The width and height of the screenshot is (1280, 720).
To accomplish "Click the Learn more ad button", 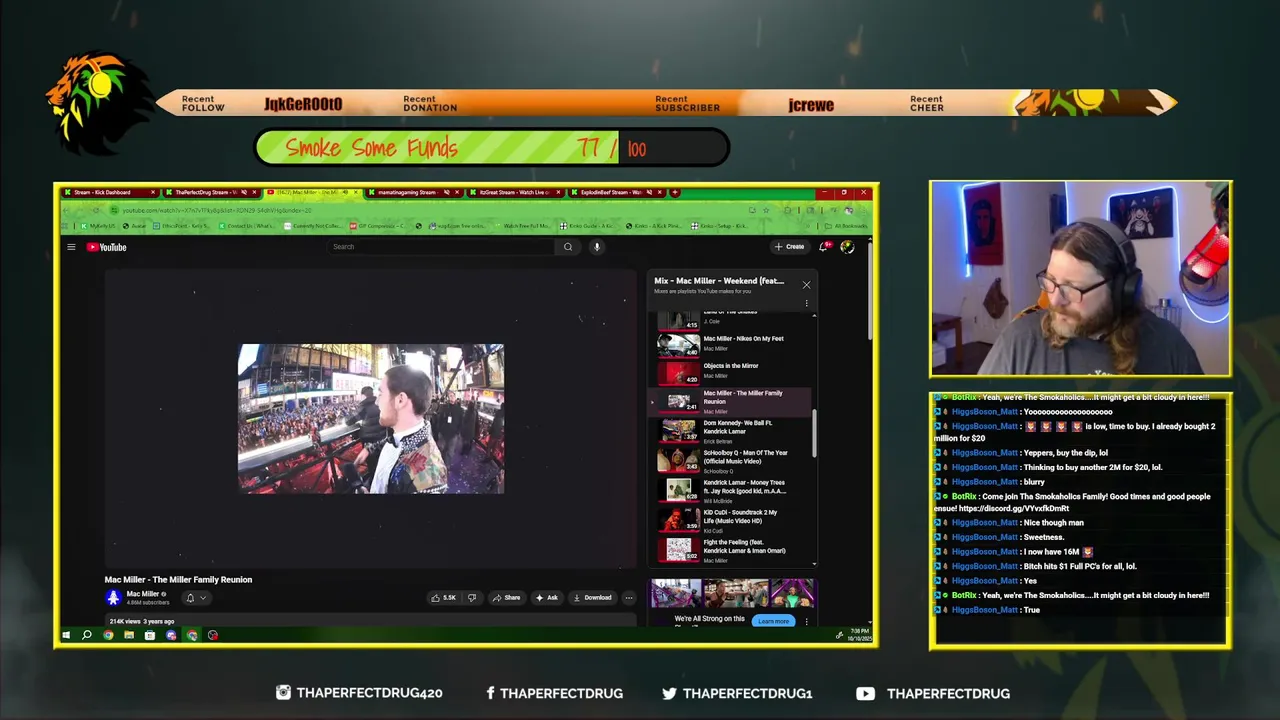I will point(773,621).
